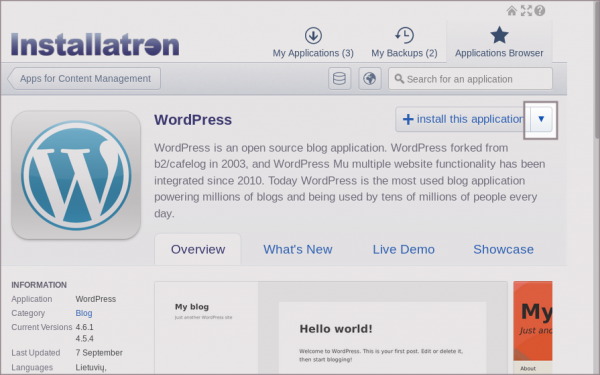Screen dimensions: 600x375
Task: Click version text 4.6.1
Action: click(84, 327)
